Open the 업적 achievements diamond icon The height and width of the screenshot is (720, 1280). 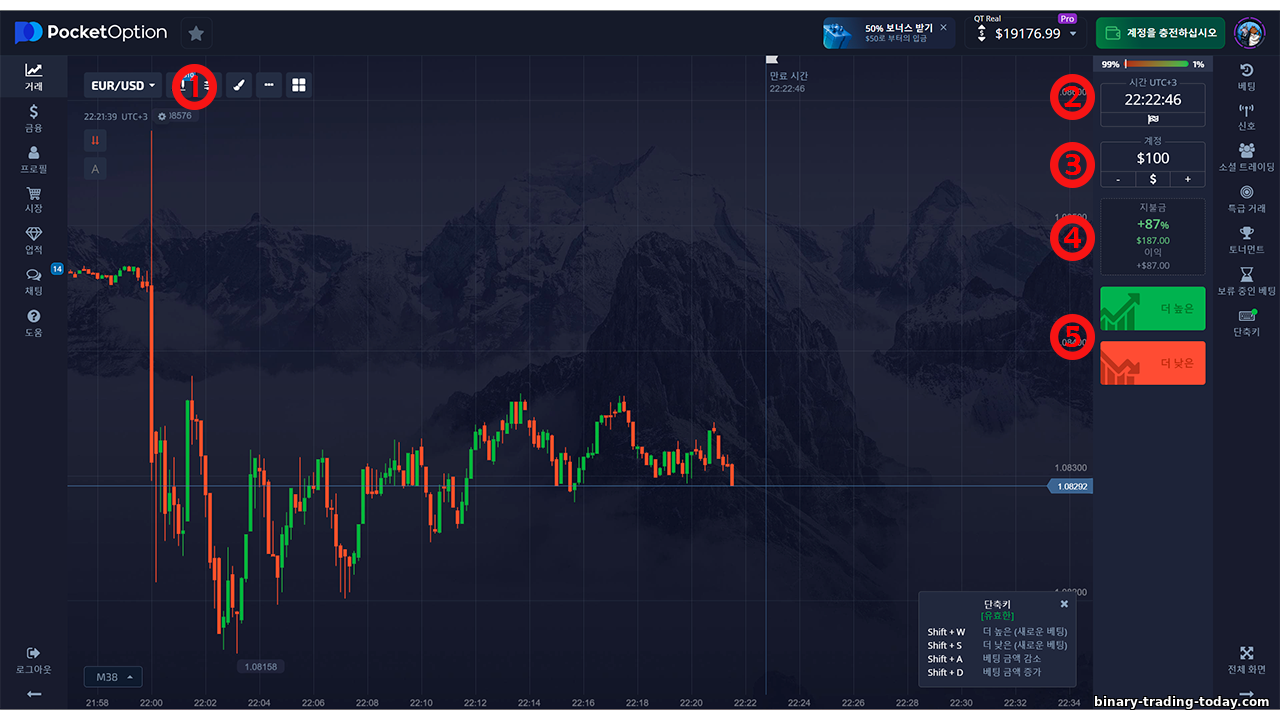coord(33,241)
